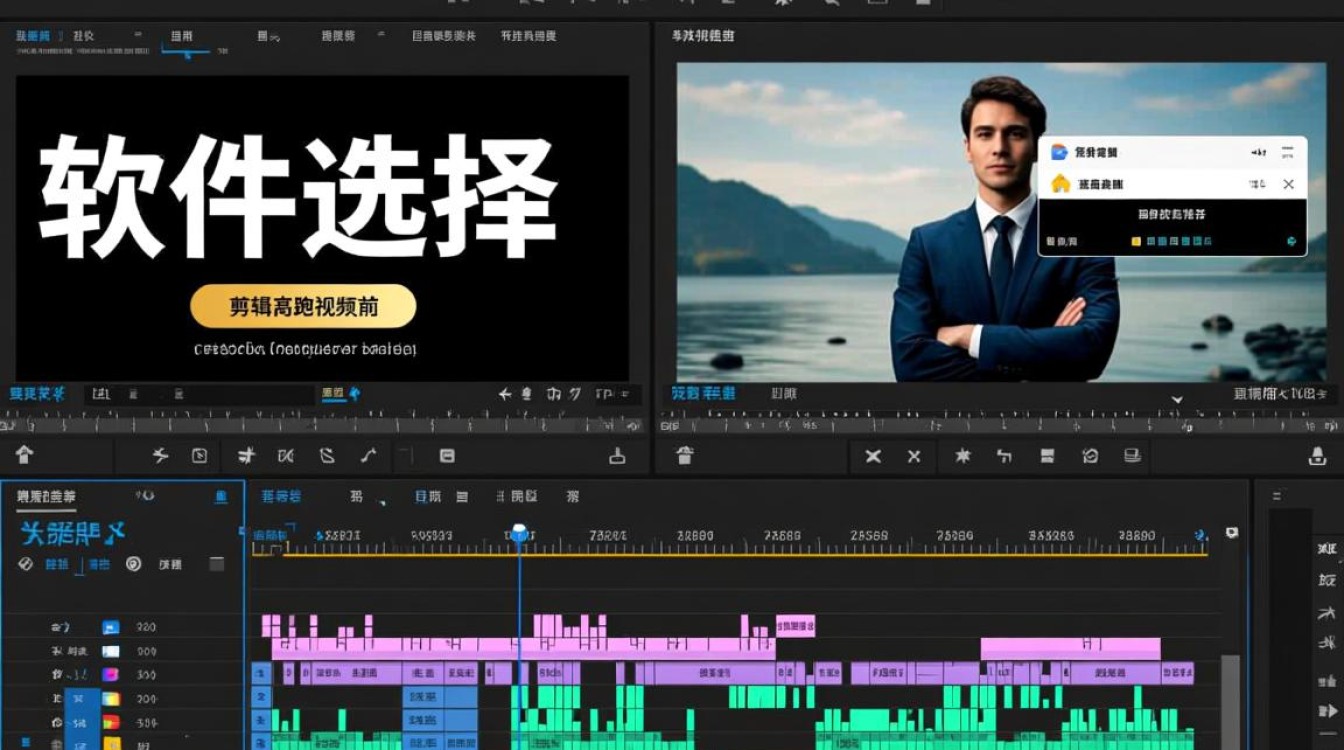The width and height of the screenshot is (1344, 750).
Task: Click the lightning-shaped icon in left monitor toolbar
Action: tap(160, 456)
